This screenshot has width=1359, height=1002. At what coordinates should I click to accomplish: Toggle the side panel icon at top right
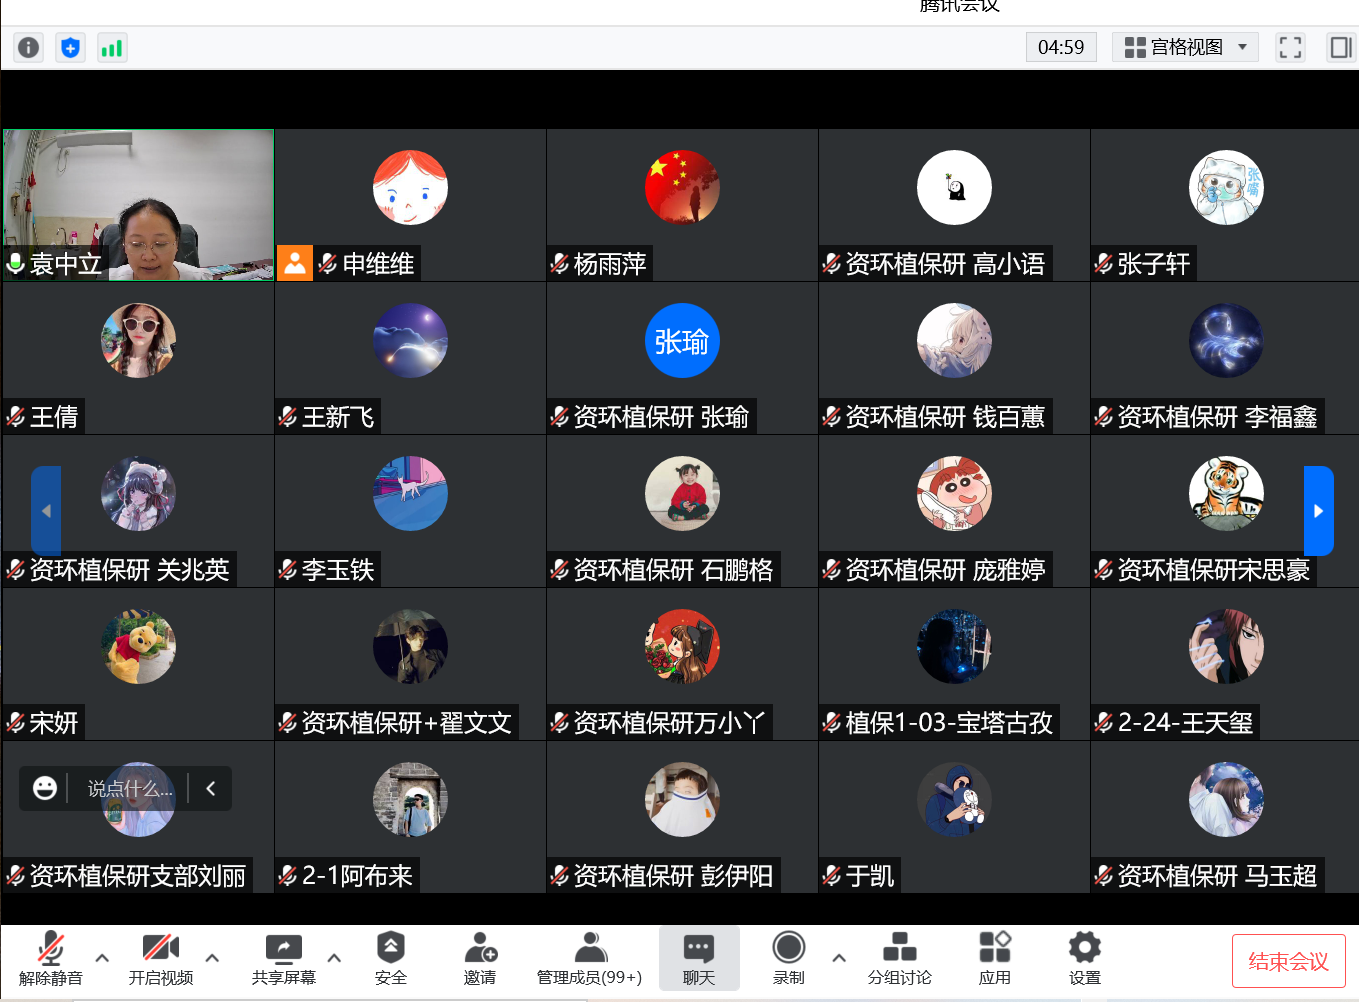[x=1340, y=47]
